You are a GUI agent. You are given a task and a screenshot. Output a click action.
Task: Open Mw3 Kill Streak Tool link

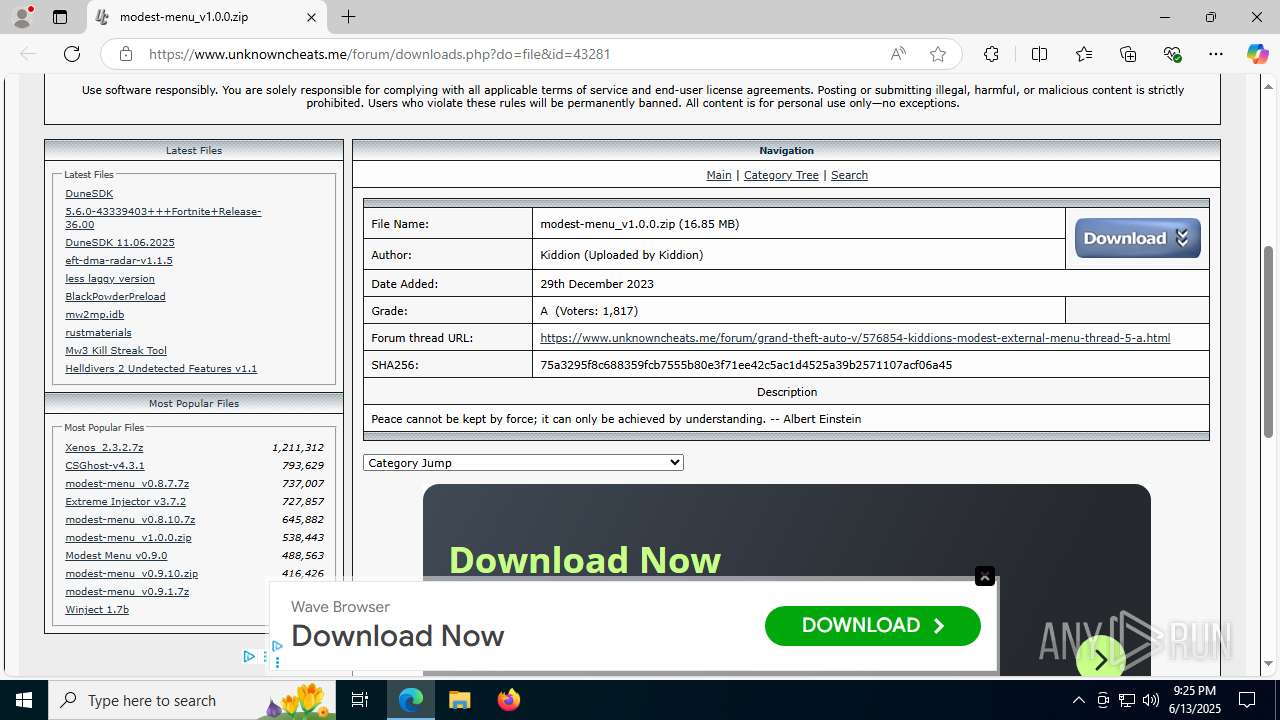tap(116, 350)
